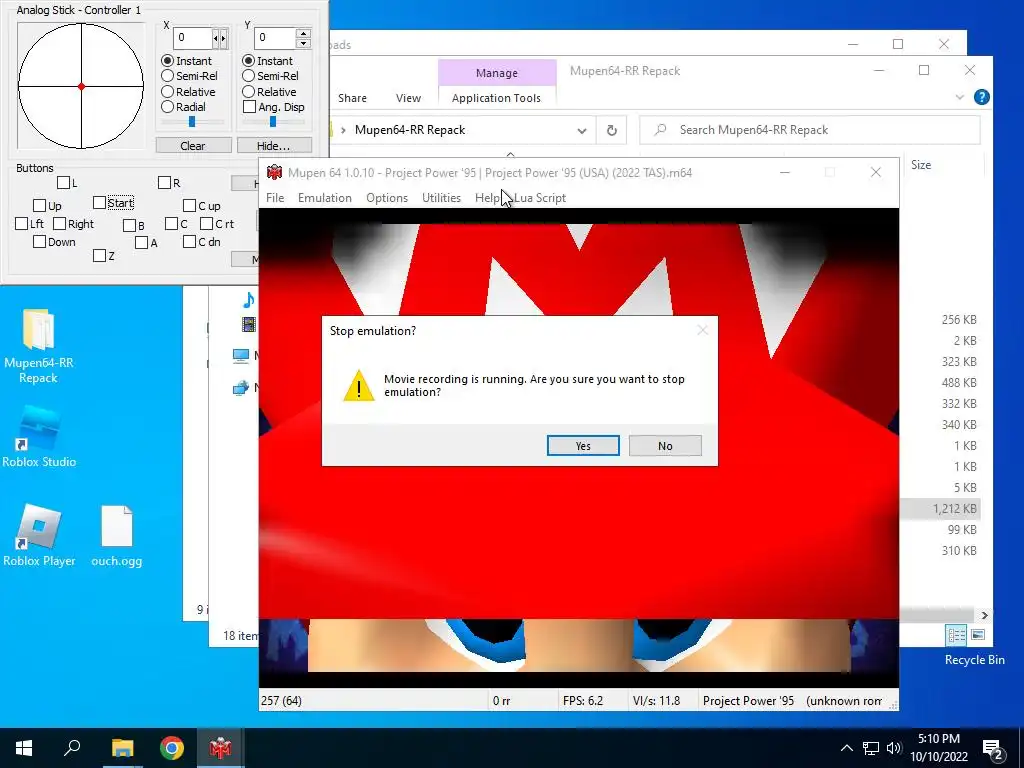The height and width of the screenshot is (768, 1024).
Task: Open Roblox Player desktop shortcut
Action: click(x=39, y=534)
